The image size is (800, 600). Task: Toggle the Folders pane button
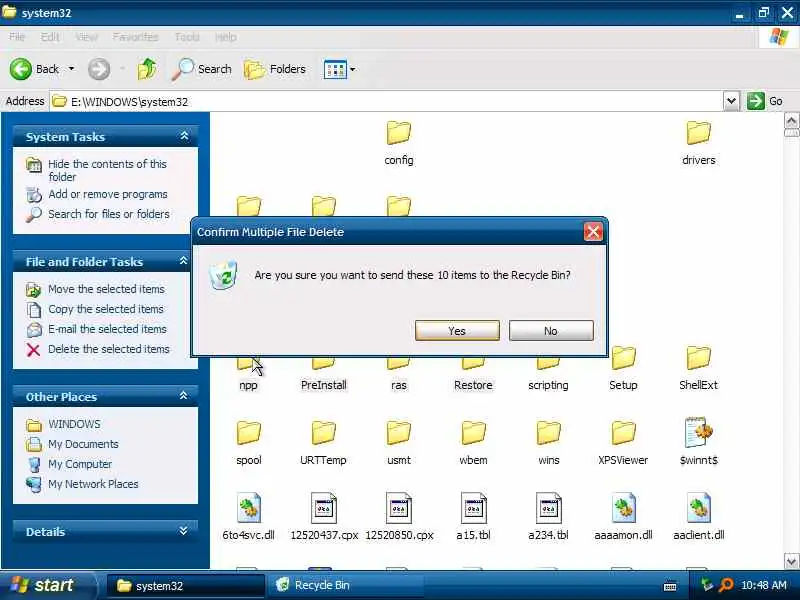click(275, 69)
